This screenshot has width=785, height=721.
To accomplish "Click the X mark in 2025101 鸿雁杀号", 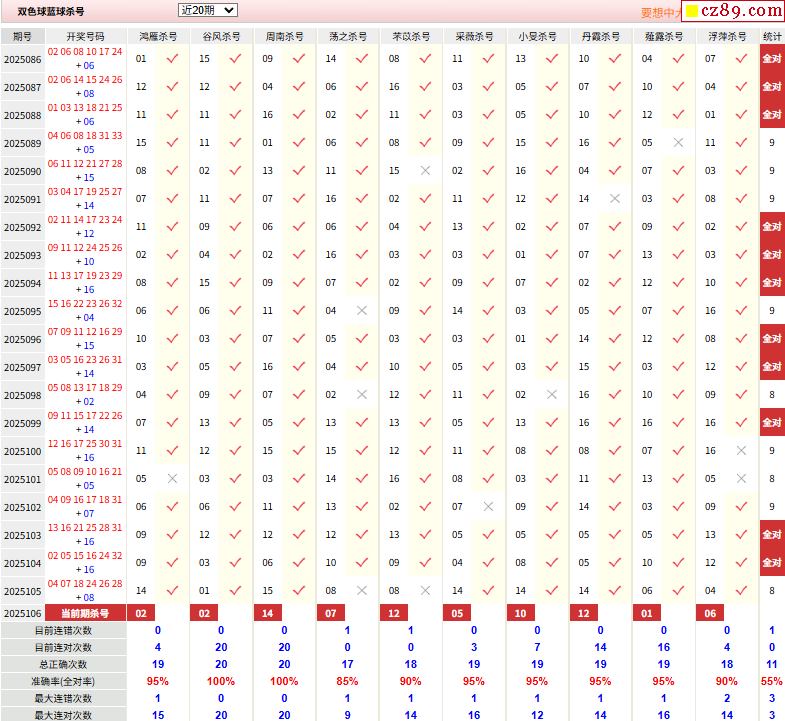I will (172, 479).
